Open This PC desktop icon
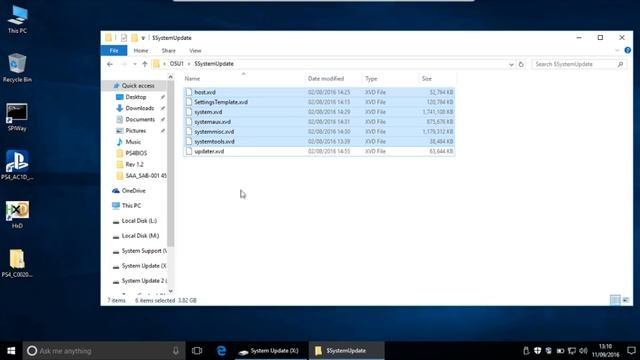The width and height of the screenshot is (640, 360). 17,20
